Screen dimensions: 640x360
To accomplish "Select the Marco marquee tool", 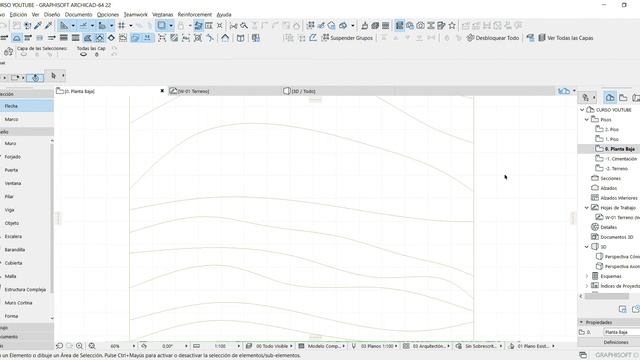I will coord(26,120).
